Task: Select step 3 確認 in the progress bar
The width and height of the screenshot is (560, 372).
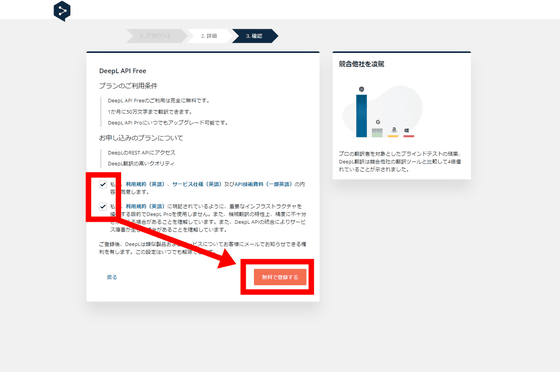Action: pos(255,36)
